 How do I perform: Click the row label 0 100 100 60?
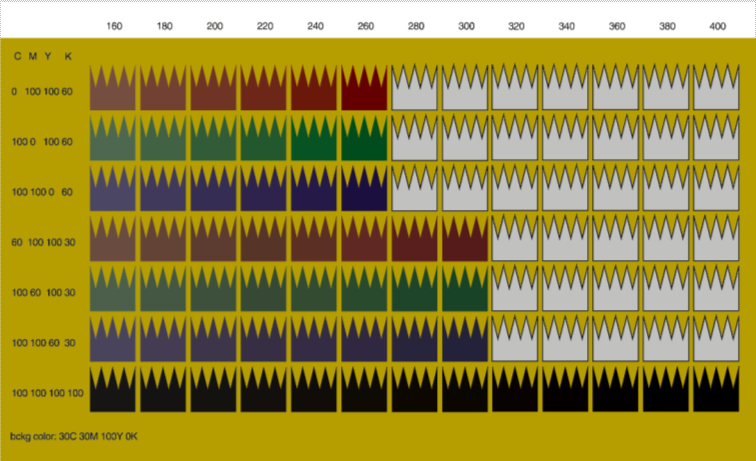pos(42,92)
